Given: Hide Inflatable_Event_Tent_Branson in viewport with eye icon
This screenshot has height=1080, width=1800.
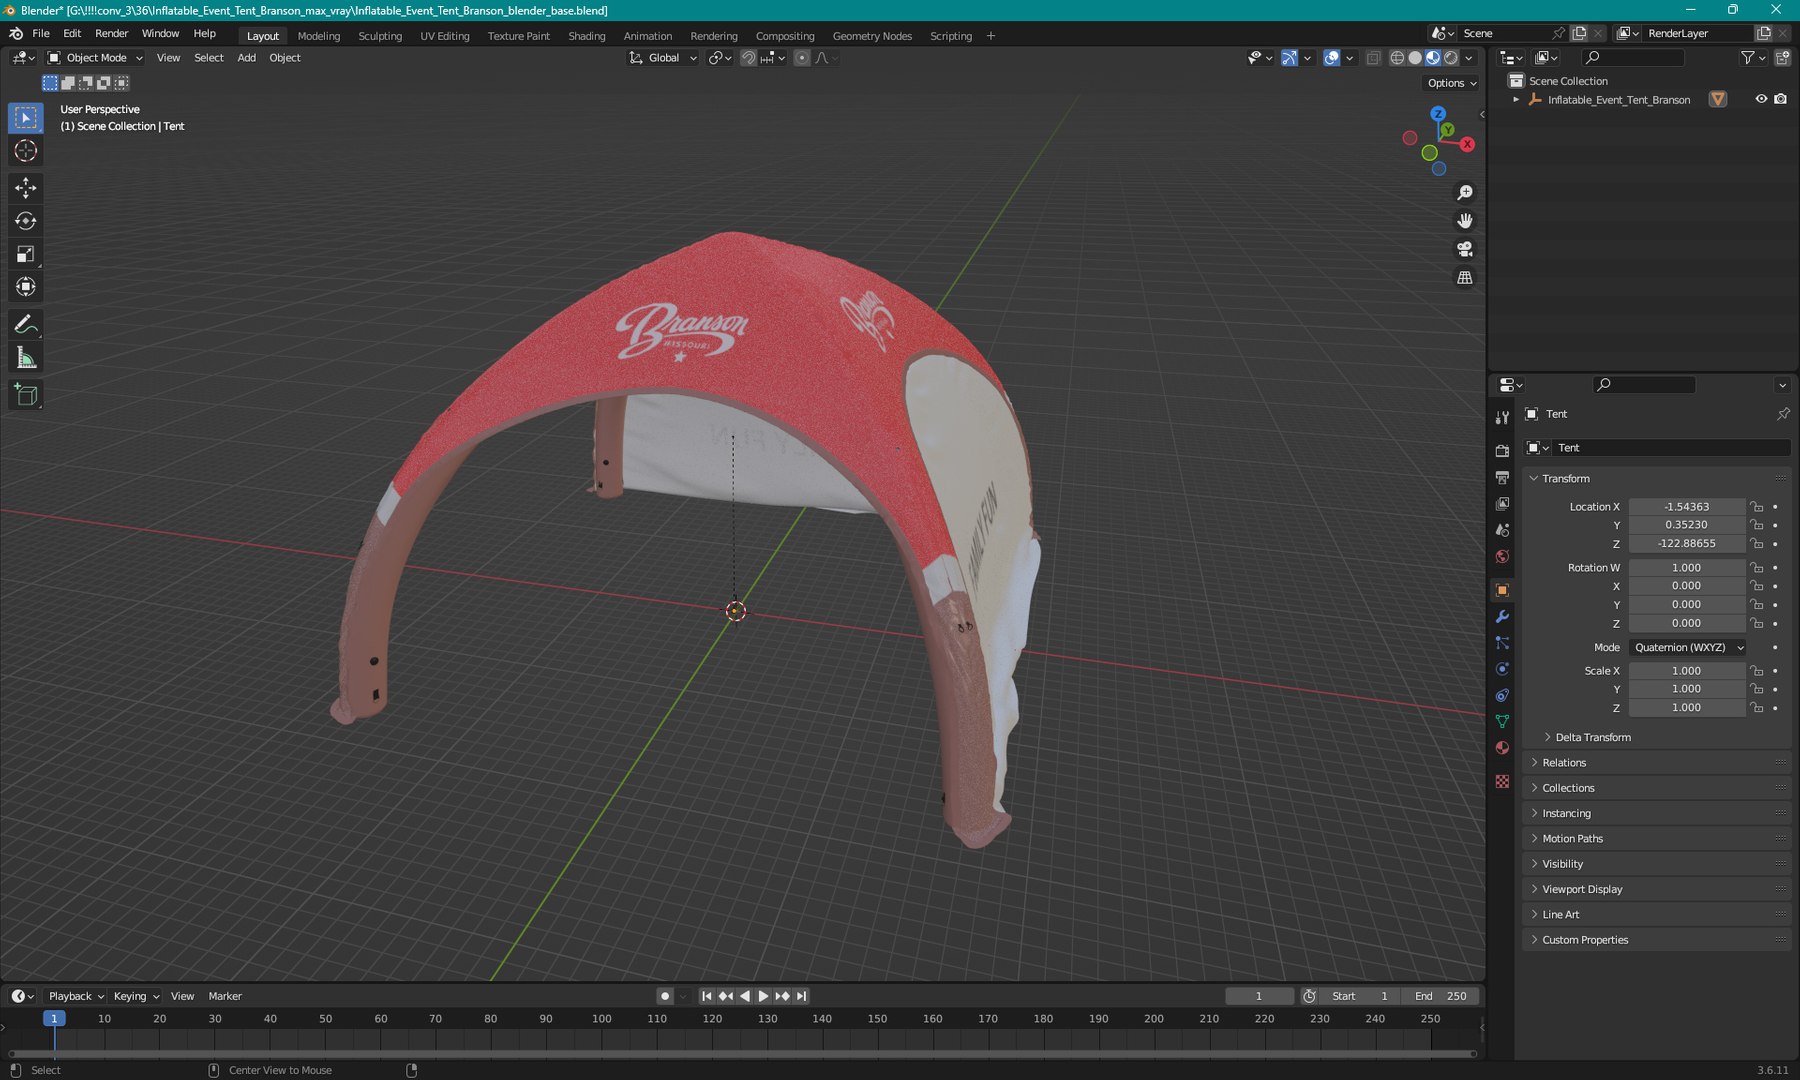Looking at the screenshot, I should [x=1761, y=99].
